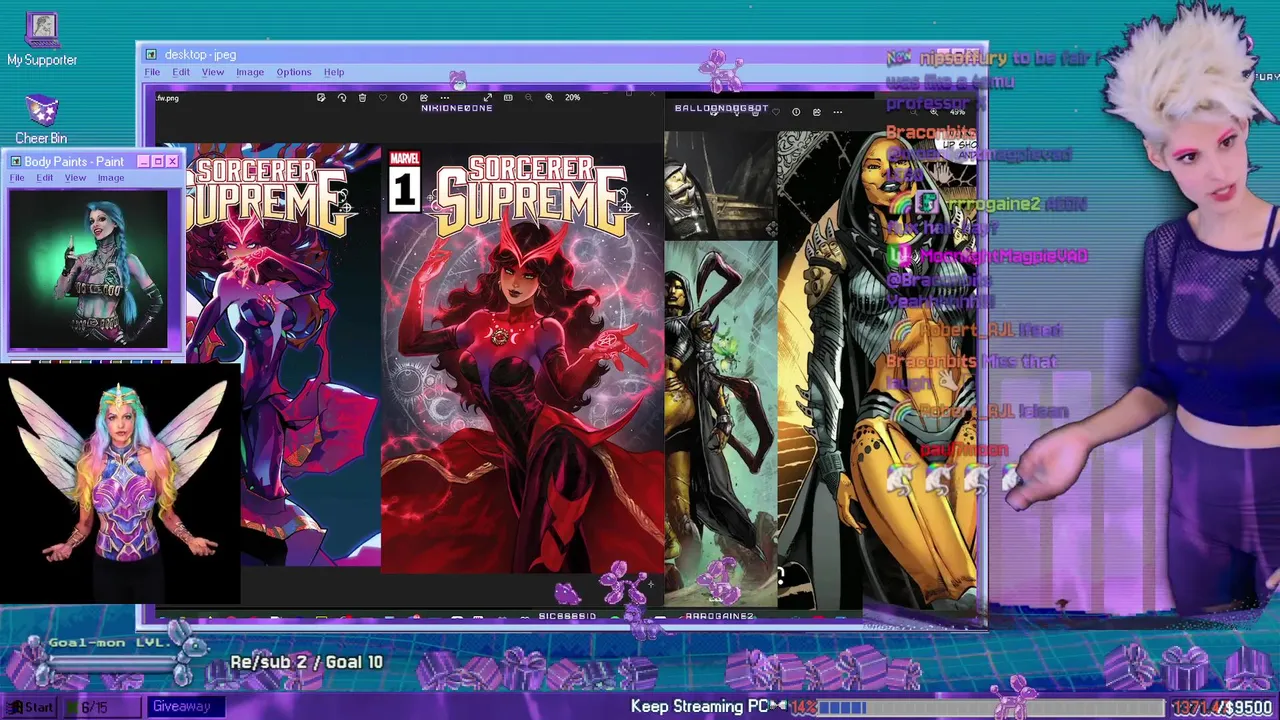Select the rainbow fairy wings body paint image
Screen dimensions: 1280x720
coord(120,482)
